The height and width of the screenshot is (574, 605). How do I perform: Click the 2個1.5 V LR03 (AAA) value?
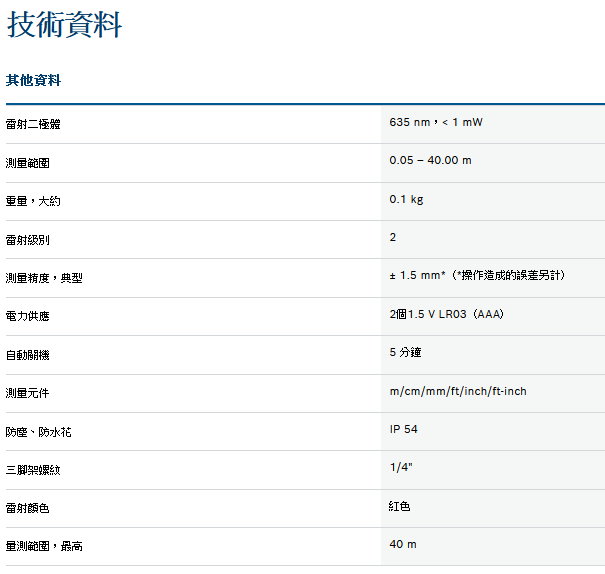pyautogui.click(x=446, y=314)
